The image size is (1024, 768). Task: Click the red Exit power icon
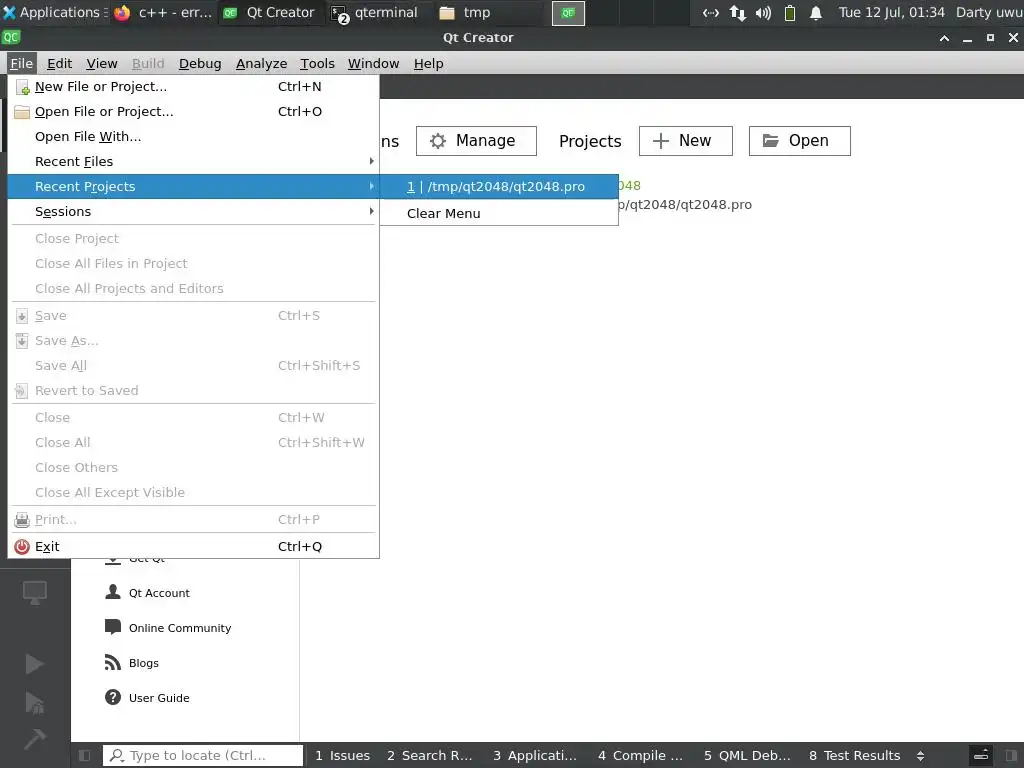pyautogui.click(x=22, y=547)
